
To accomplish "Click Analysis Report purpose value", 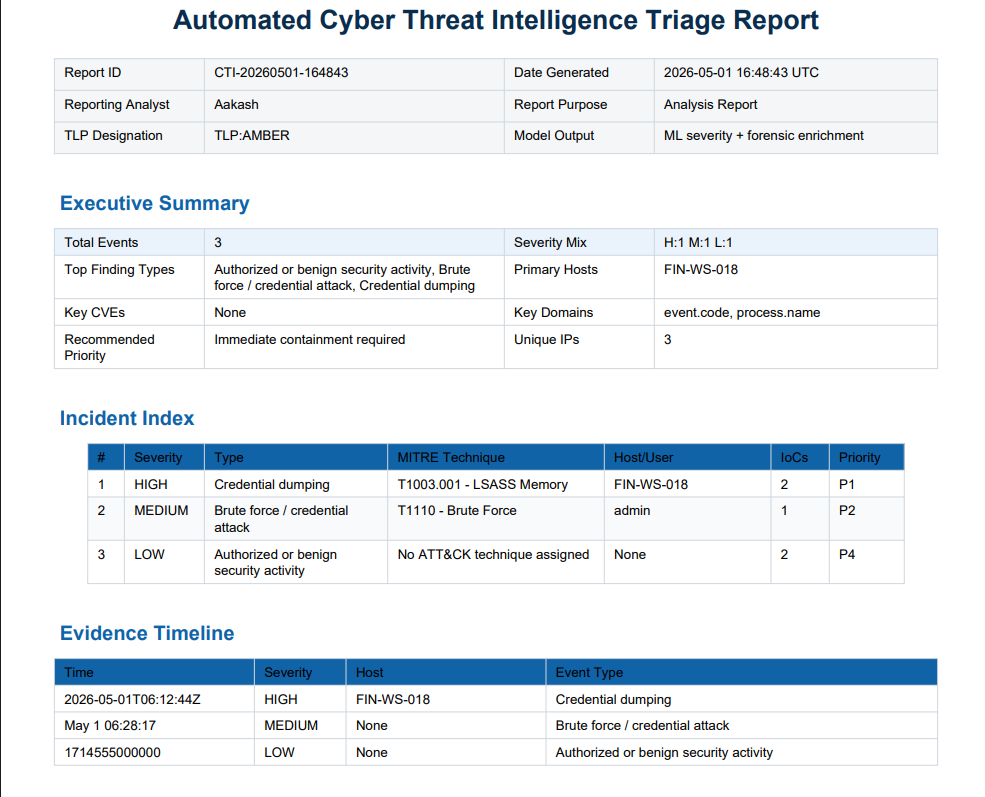I will coord(710,105).
